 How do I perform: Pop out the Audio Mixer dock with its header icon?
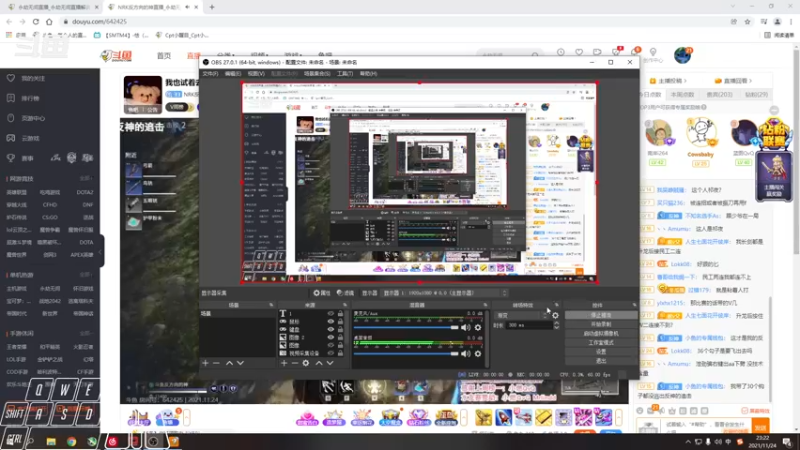click(485, 305)
